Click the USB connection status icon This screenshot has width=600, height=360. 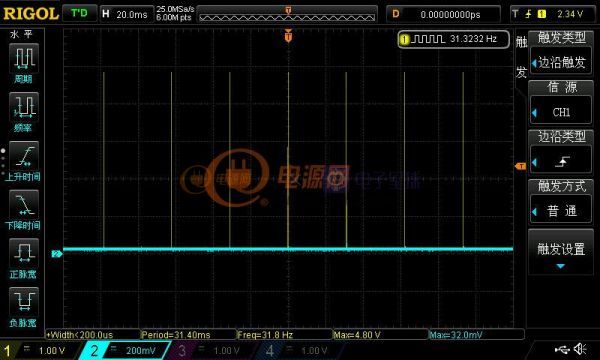pyautogui.click(x=562, y=349)
